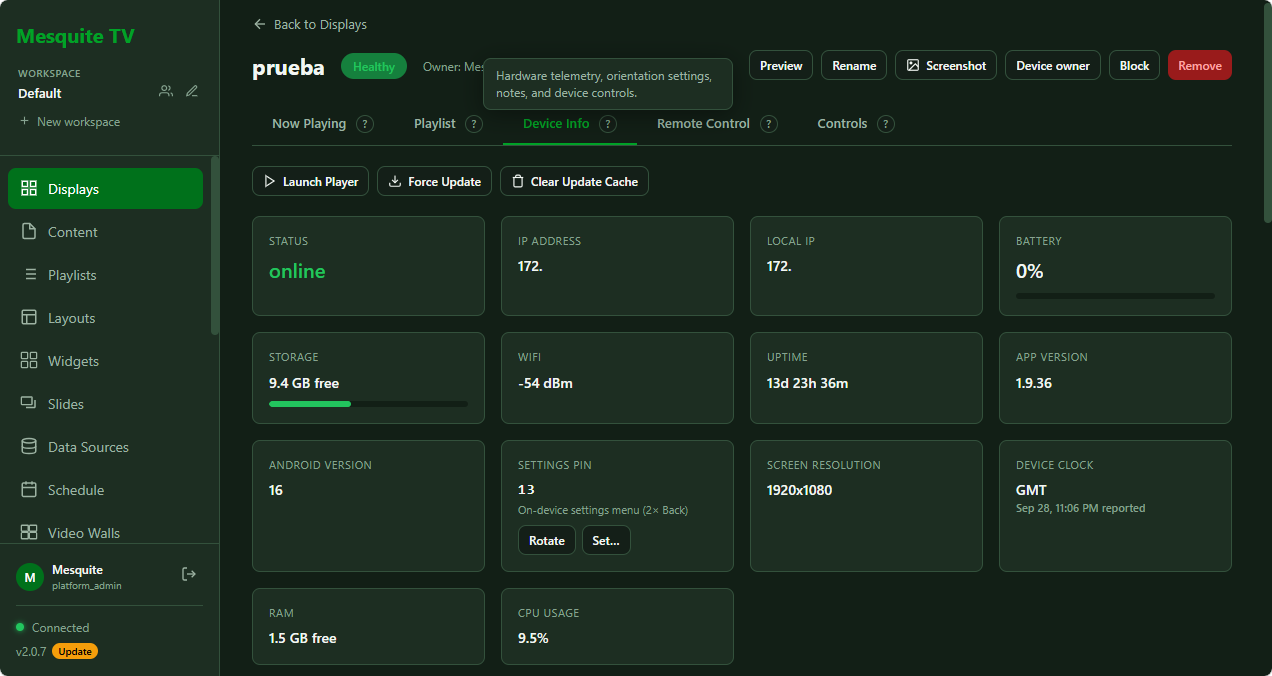Click help icon next to Controls
This screenshot has height=676, width=1272.
pos(886,124)
